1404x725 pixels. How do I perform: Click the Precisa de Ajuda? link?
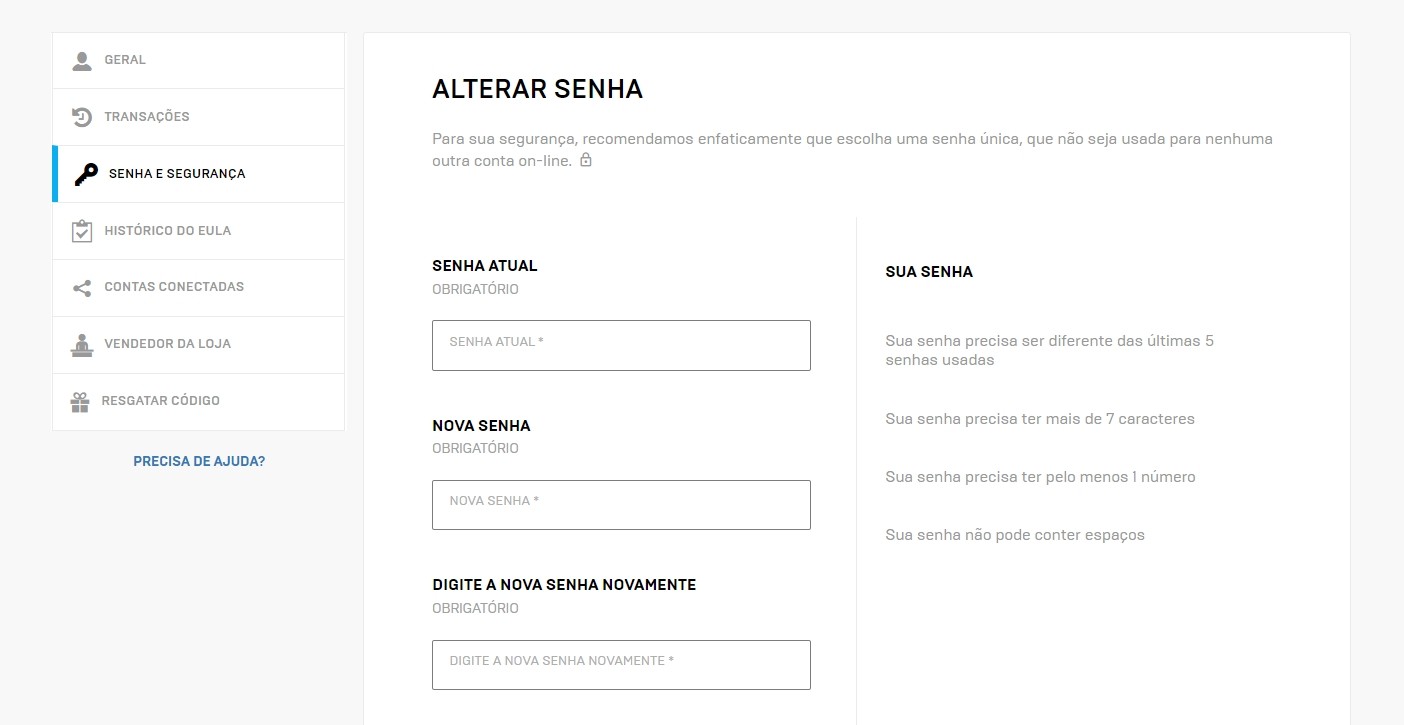(199, 462)
